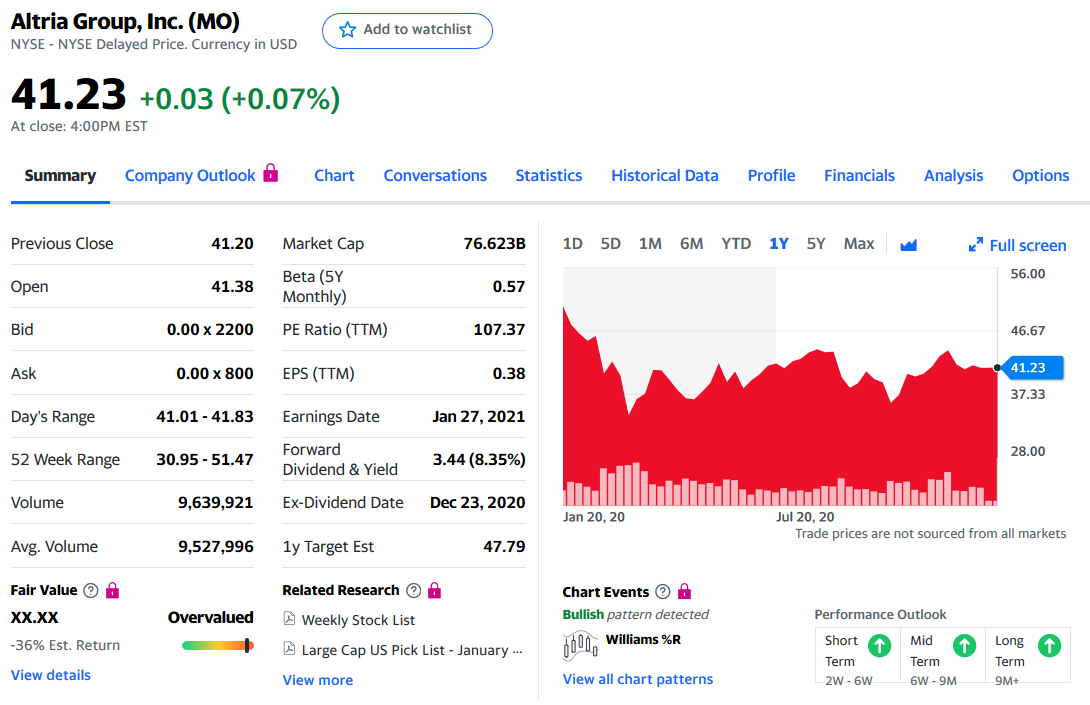Click the lock icon beside Company Outlook
The height and width of the screenshot is (705, 1090).
click(270, 172)
